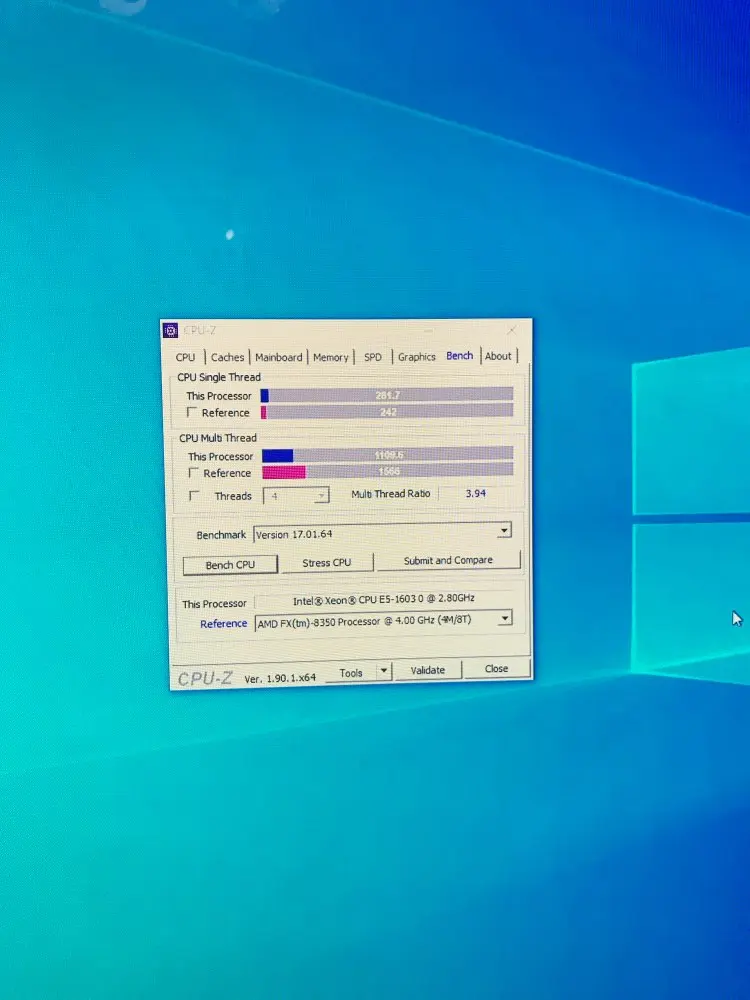Click Submit and Compare button
750x1000 pixels.
[448, 560]
